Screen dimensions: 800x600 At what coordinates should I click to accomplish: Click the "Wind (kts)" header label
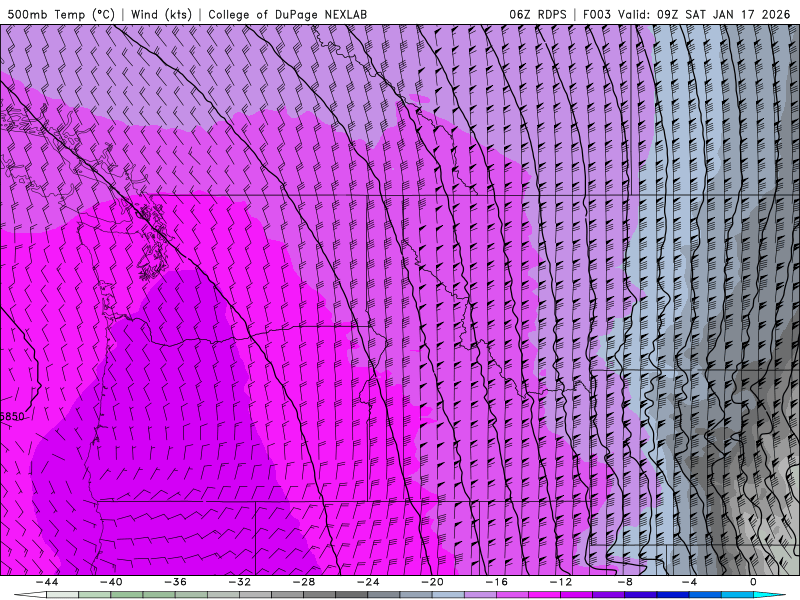point(161,14)
